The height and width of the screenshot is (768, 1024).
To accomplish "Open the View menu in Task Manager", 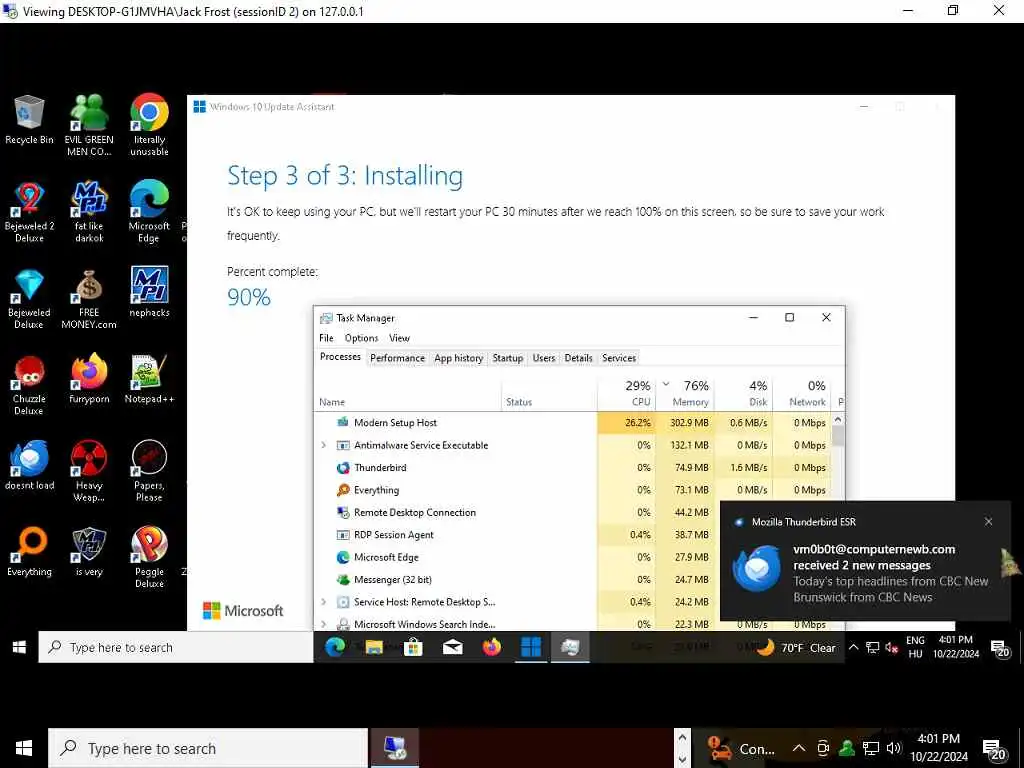I will pos(399,338).
